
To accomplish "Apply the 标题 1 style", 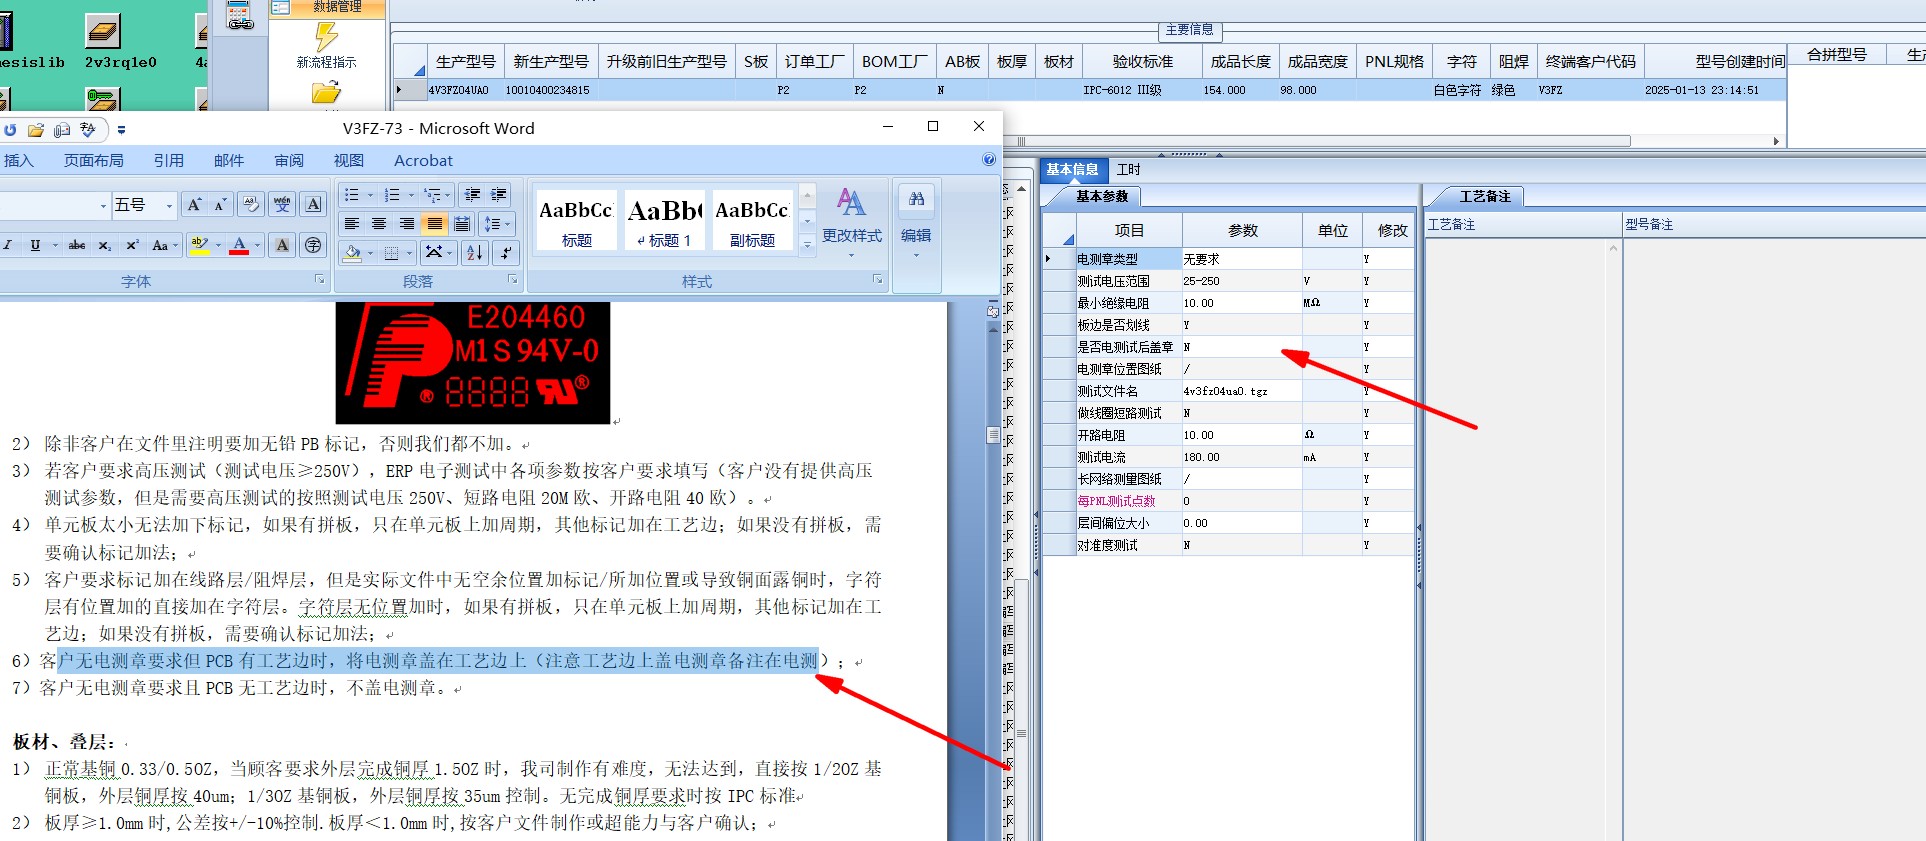I will (x=664, y=220).
